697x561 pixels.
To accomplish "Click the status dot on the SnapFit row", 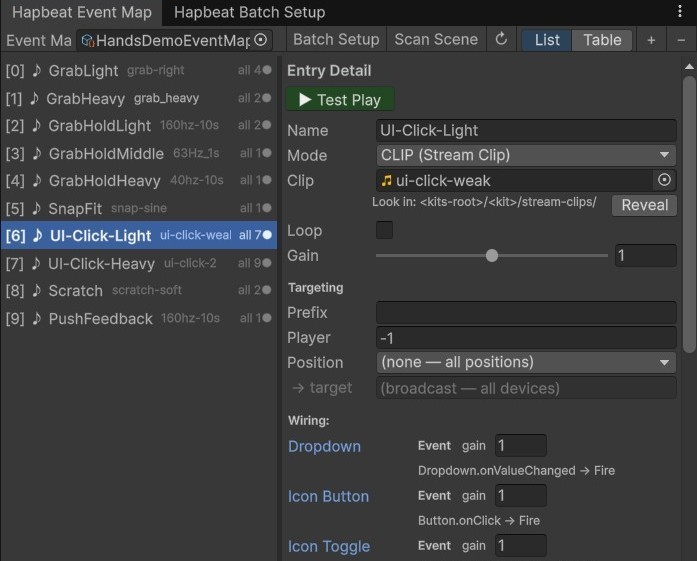I will (267, 208).
